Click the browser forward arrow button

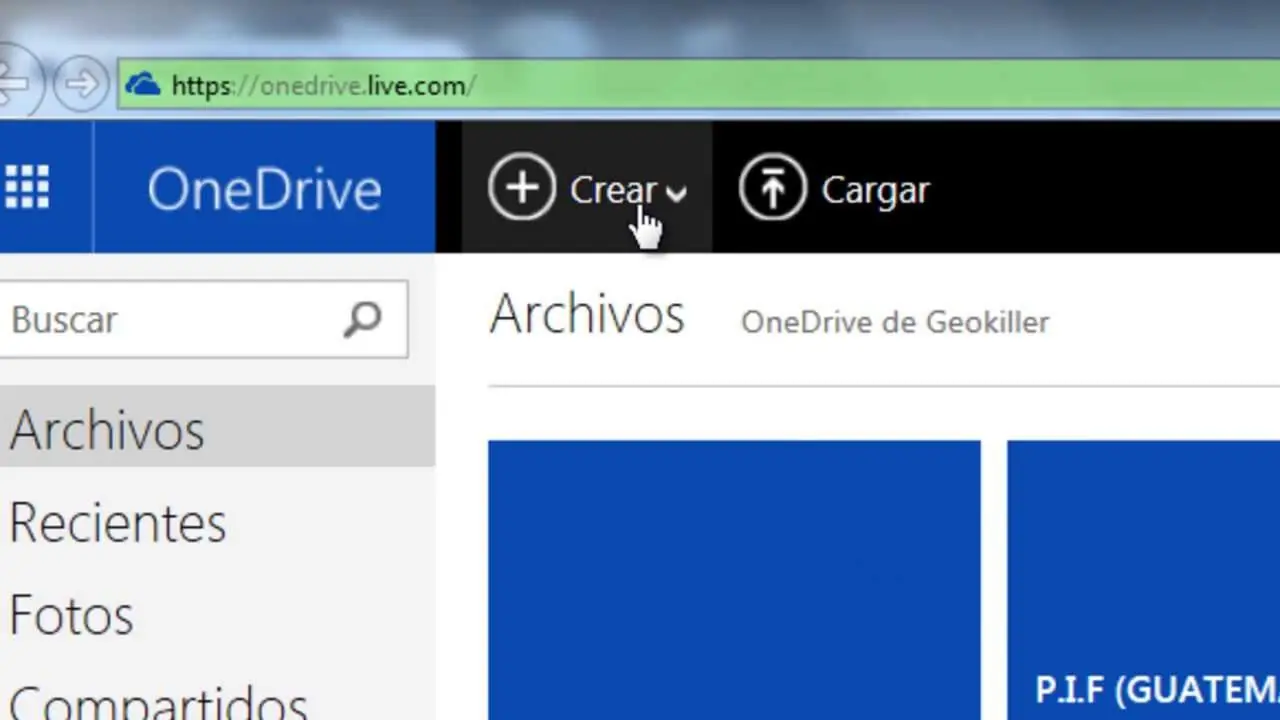[81, 84]
